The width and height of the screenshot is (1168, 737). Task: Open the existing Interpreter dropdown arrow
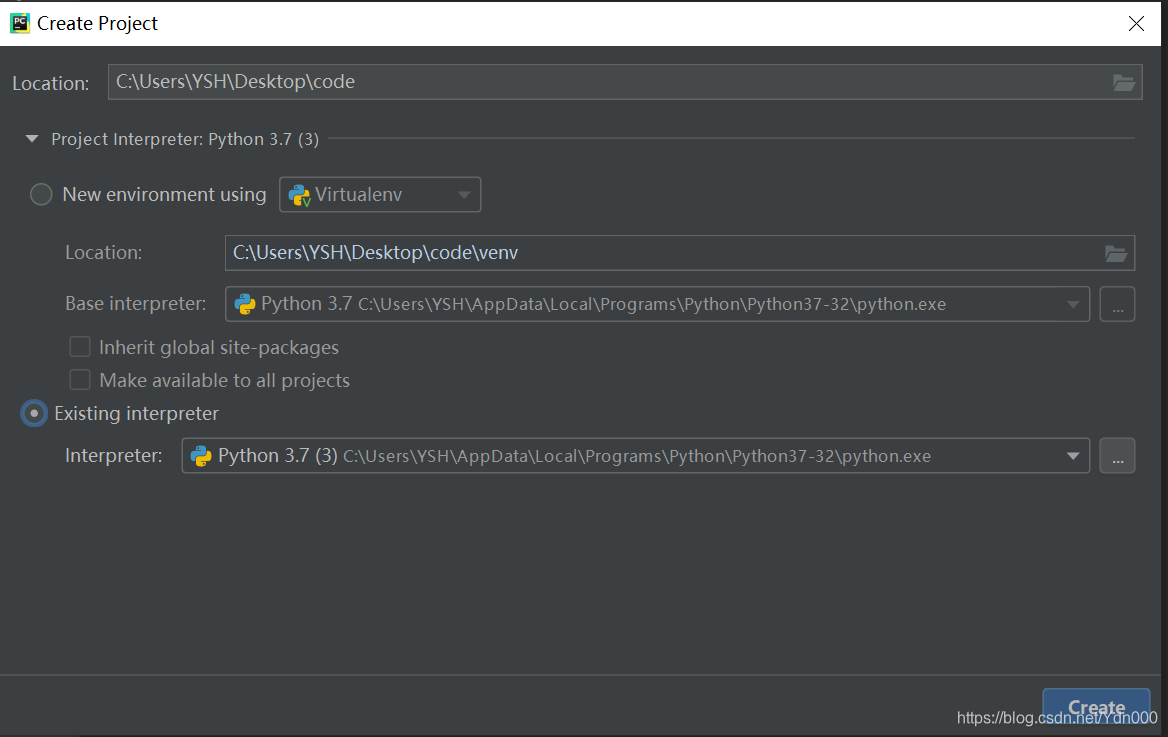pyautogui.click(x=1073, y=456)
